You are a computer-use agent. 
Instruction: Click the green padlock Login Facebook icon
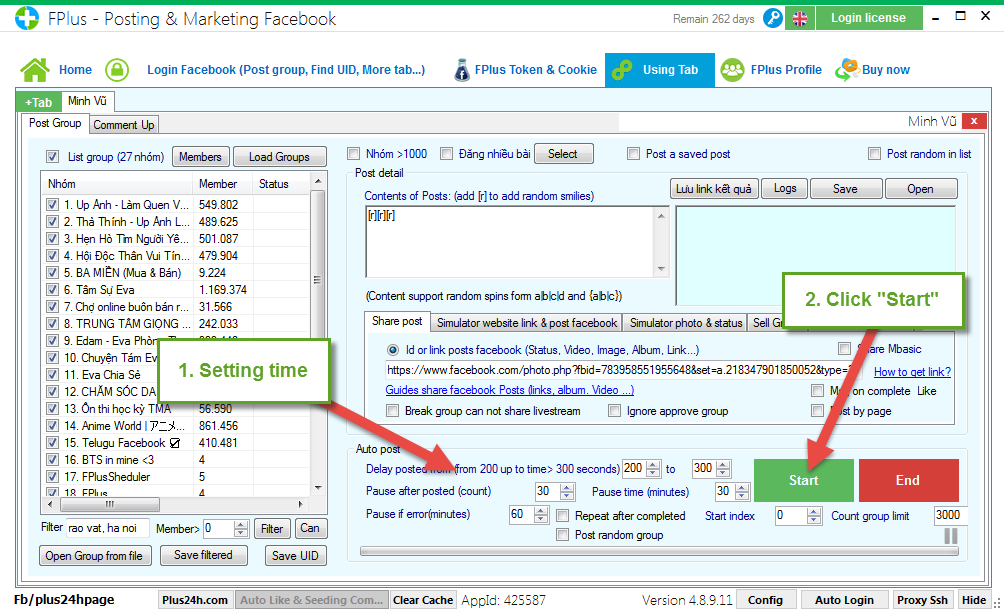[x=117, y=70]
